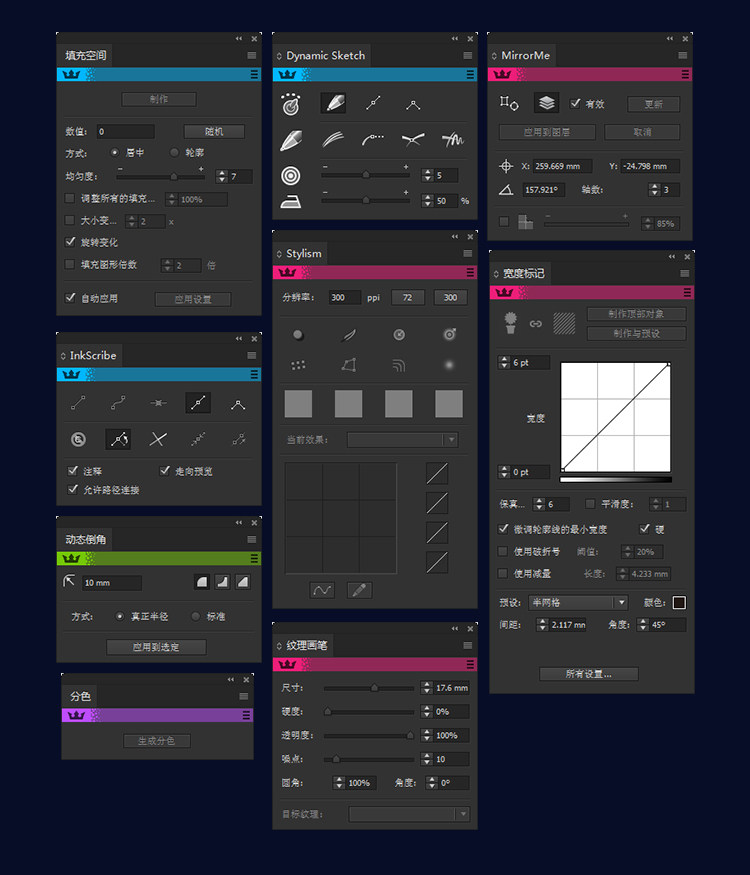This screenshot has height=875, width=750.
Task: Click the curve edit button in Stylism
Action: coord(322,590)
